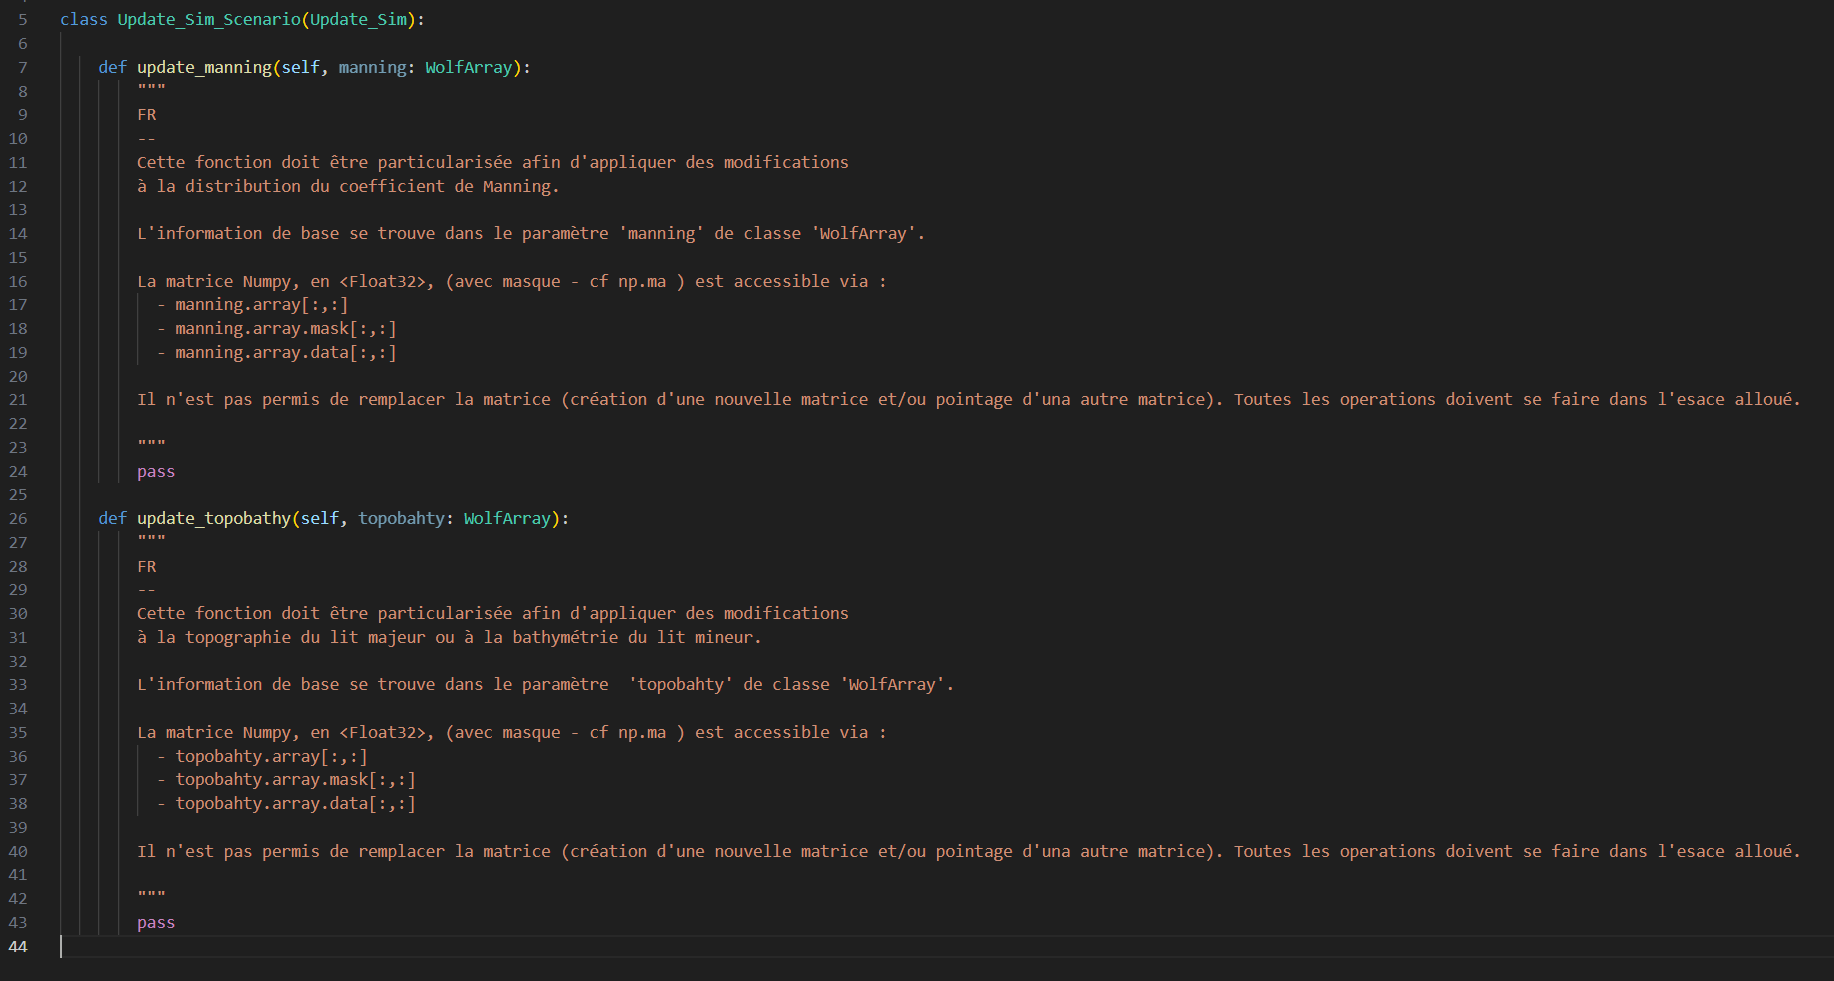Click line number 7 in the gutter
This screenshot has width=1834, height=981.
coord(22,67)
